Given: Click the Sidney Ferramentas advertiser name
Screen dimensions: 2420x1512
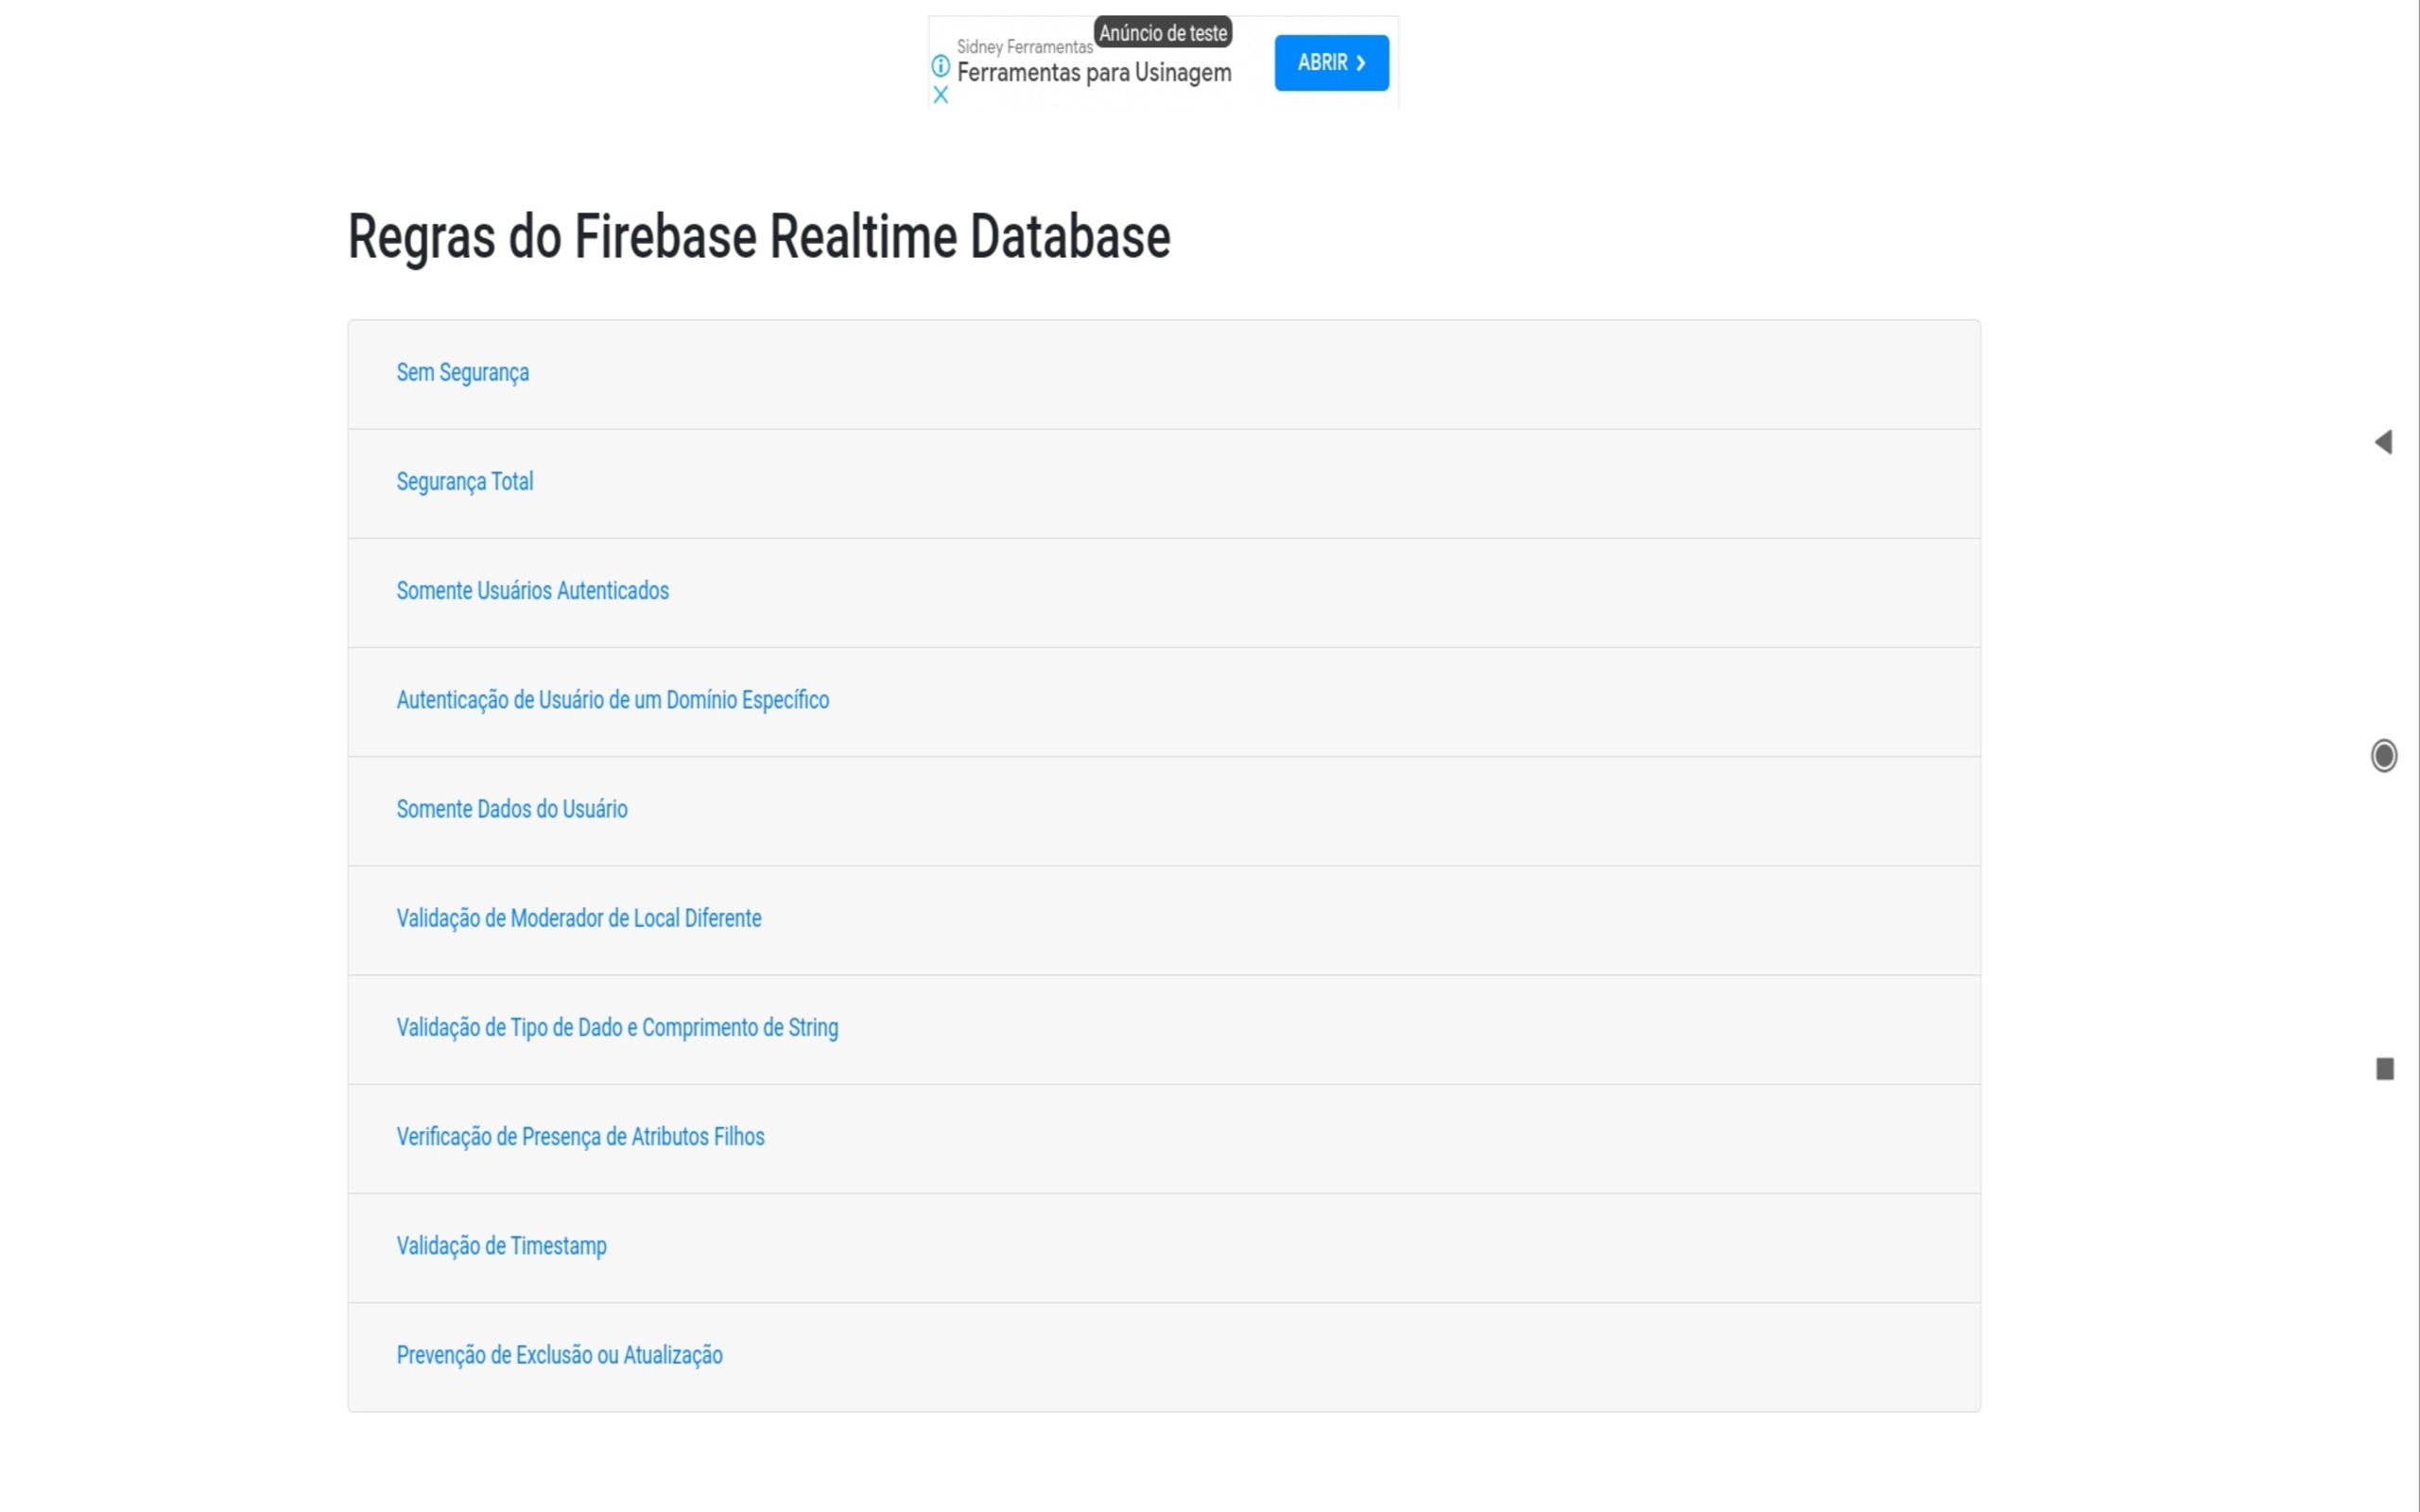Looking at the screenshot, I should (1024, 45).
